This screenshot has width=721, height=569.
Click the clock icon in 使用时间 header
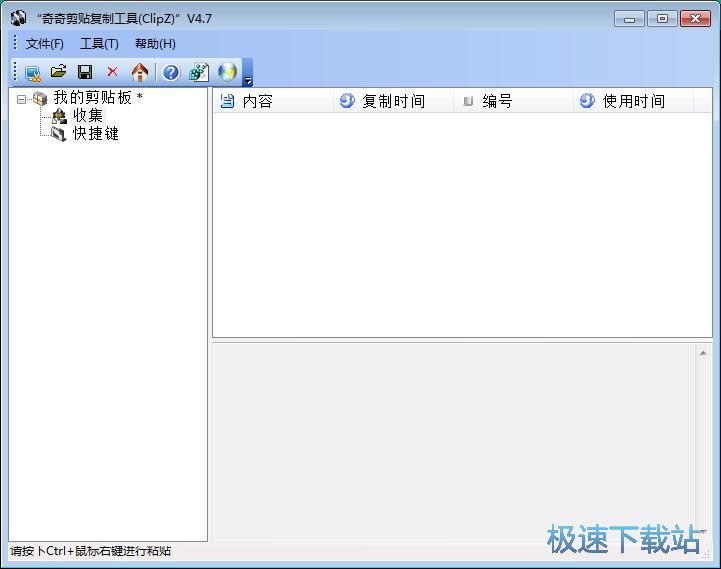[x=587, y=100]
